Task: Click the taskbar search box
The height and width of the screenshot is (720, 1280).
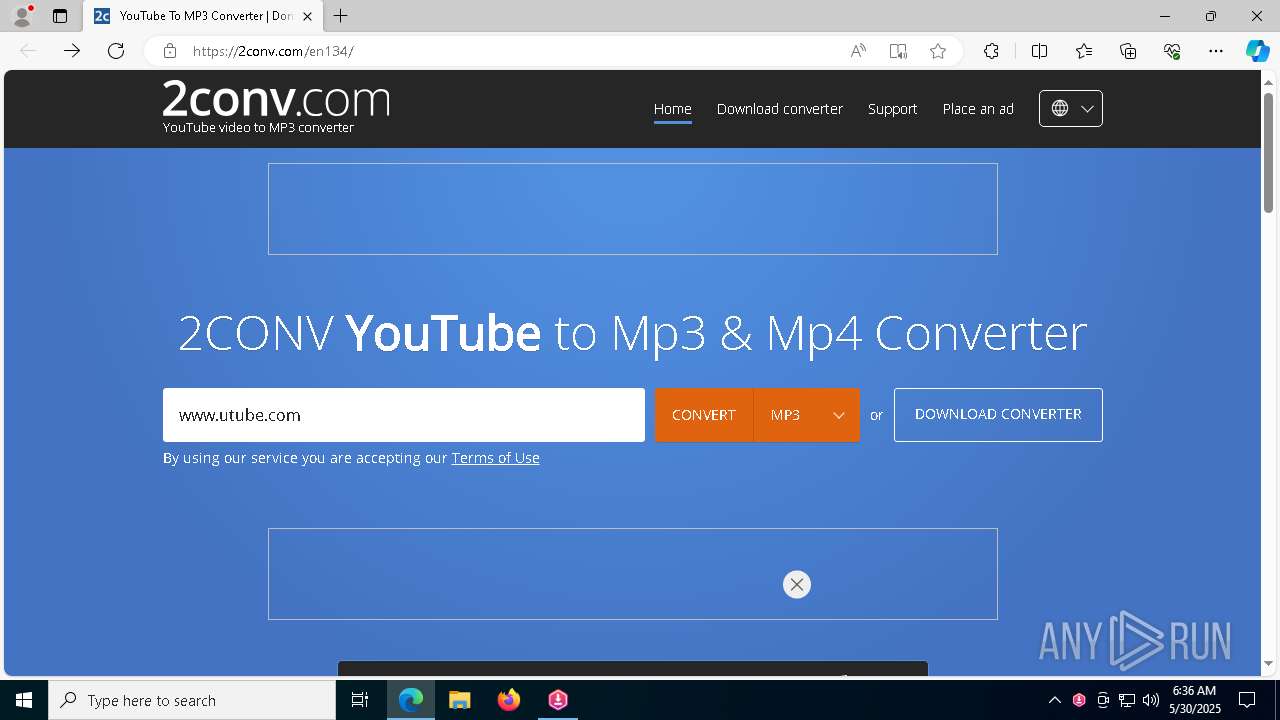Action: [x=192, y=700]
